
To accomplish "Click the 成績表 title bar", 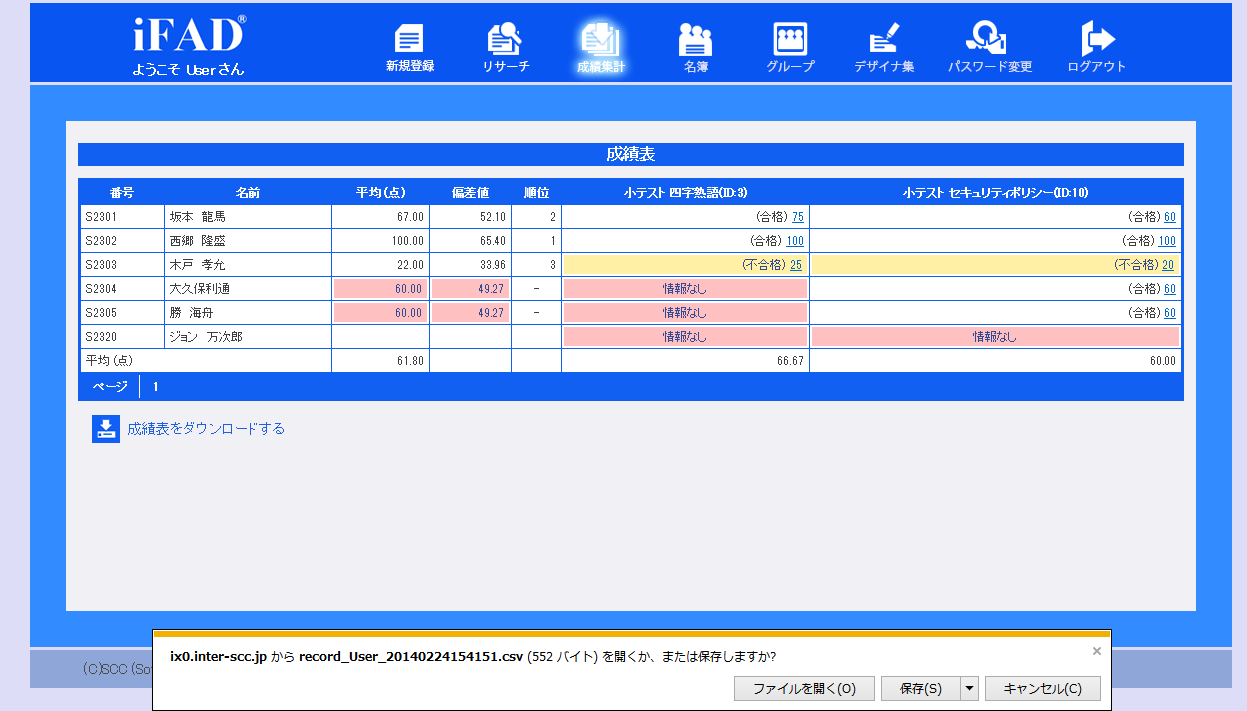I will [x=631, y=154].
